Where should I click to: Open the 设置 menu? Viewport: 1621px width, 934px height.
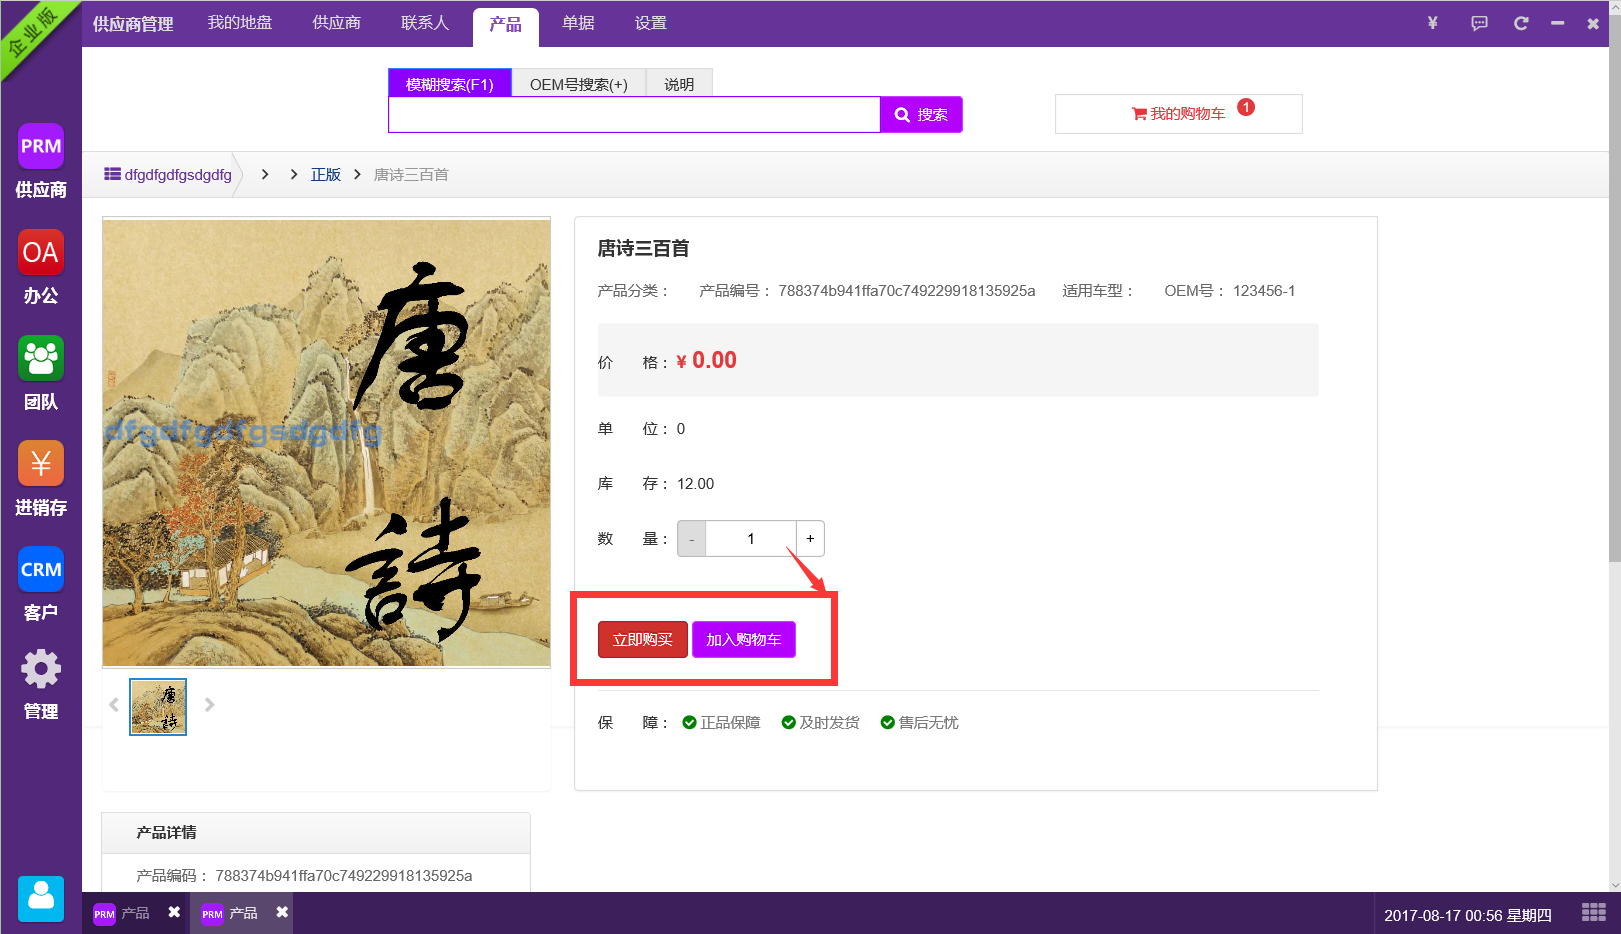click(x=651, y=22)
